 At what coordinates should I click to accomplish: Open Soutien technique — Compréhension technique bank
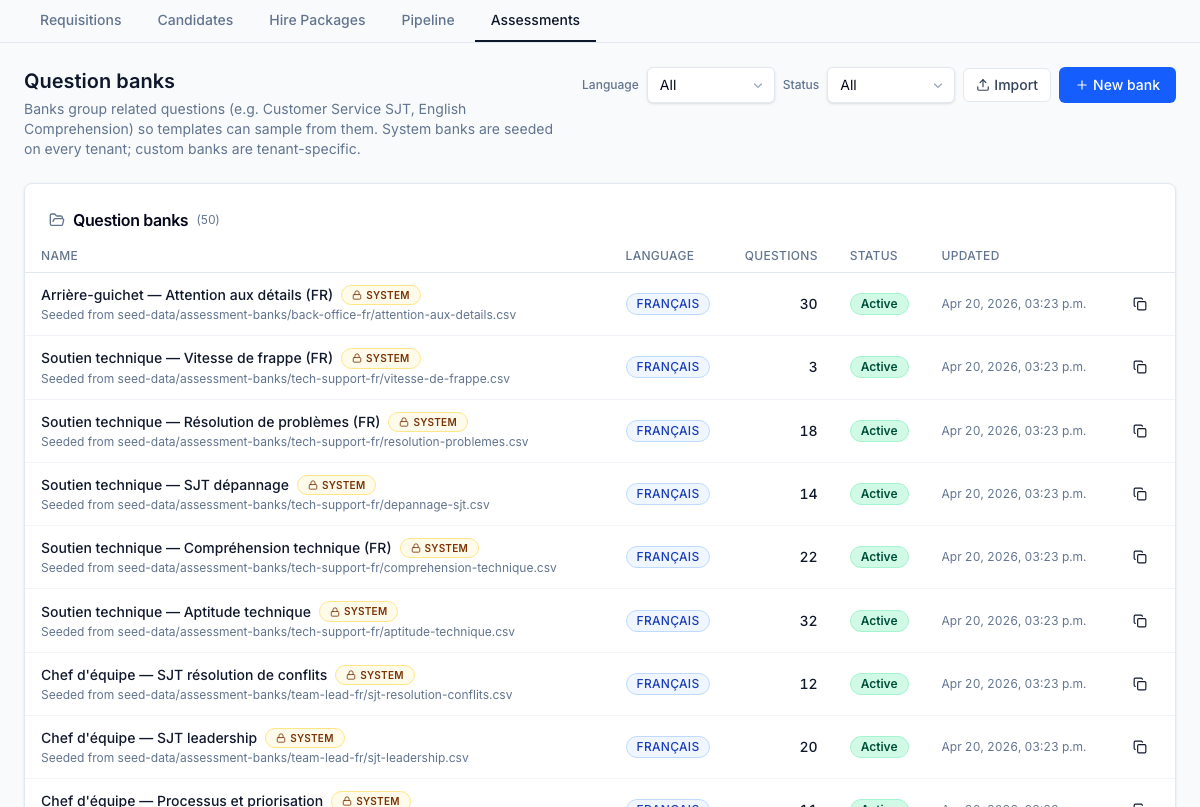pyautogui.click(x=216, y=548)
